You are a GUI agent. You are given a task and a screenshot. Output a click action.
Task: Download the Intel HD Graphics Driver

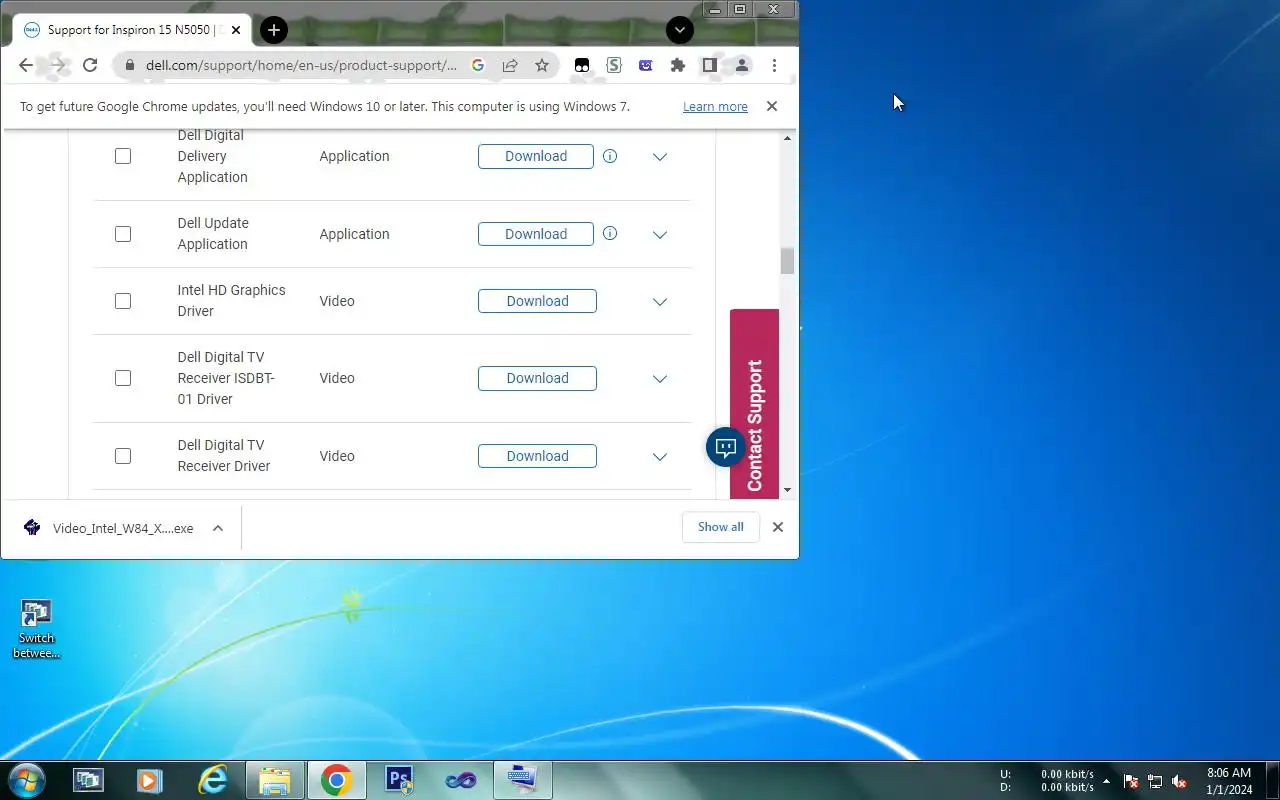tap(537, 301)
